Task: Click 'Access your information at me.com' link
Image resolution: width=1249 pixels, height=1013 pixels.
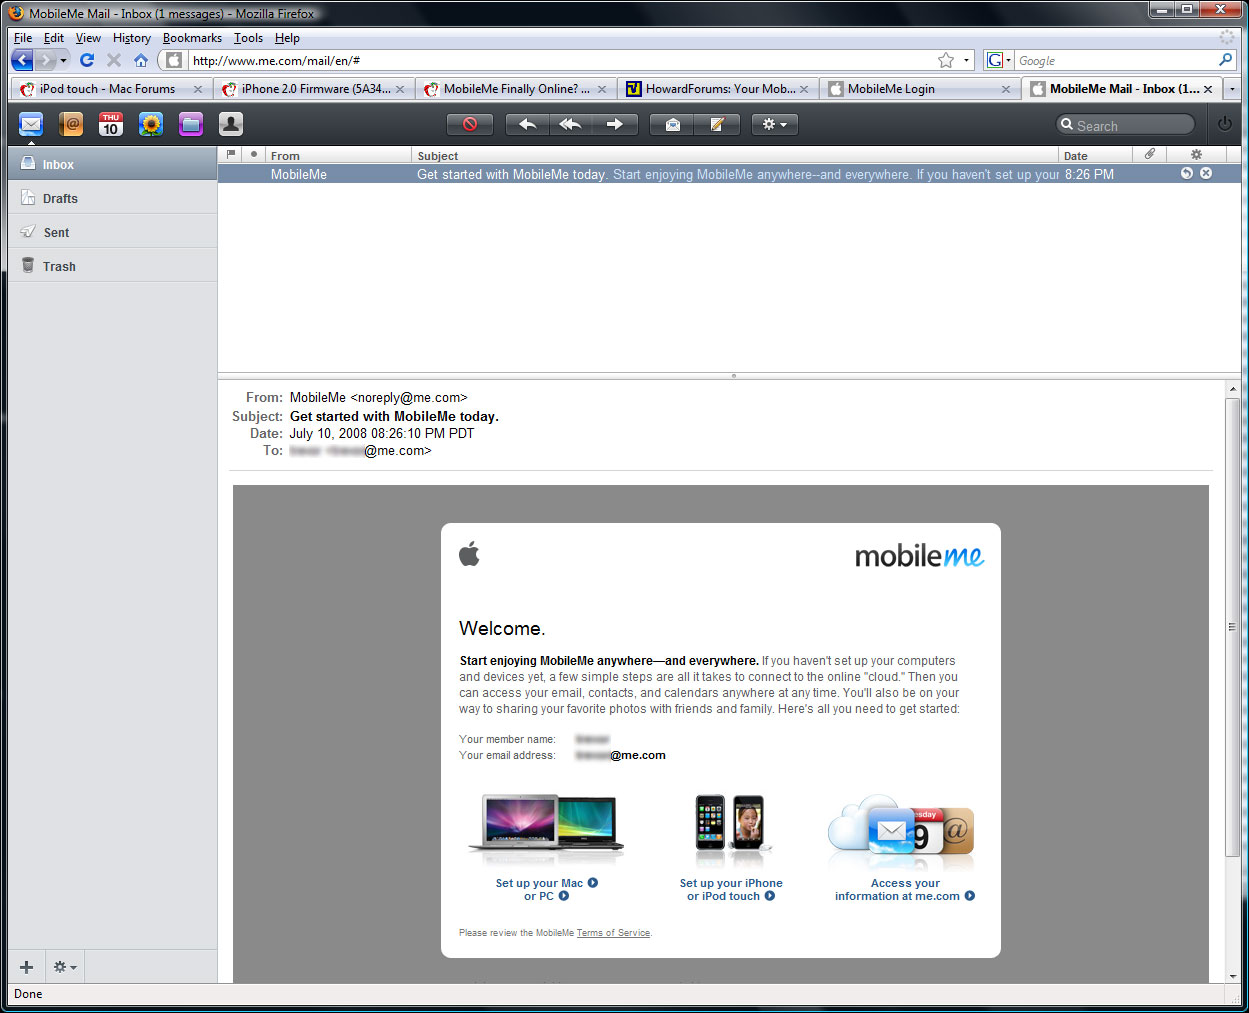Action: tap(905, 889)
